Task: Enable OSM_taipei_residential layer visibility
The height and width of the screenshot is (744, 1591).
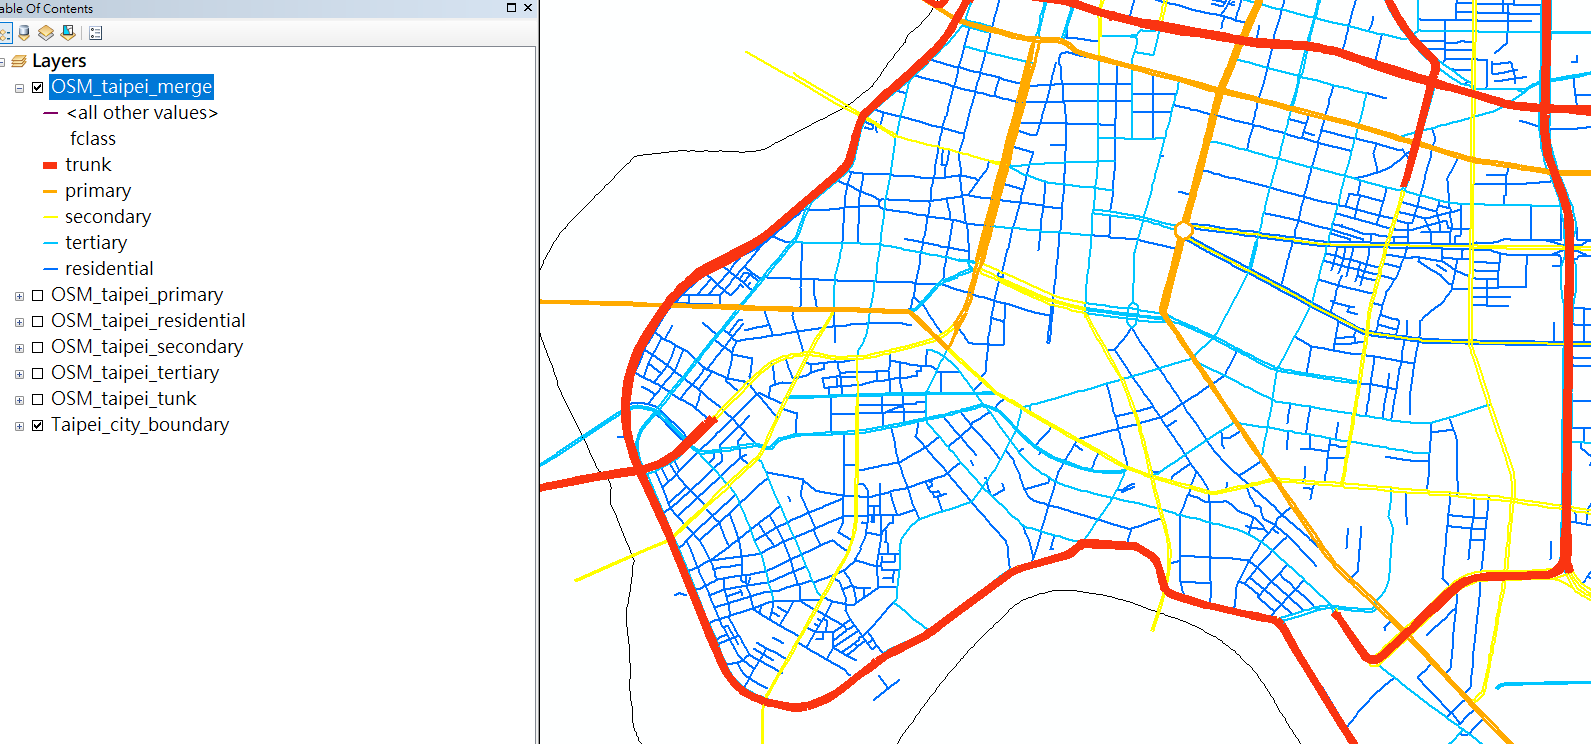Action: pyautogui.click(x=38, y=321)
